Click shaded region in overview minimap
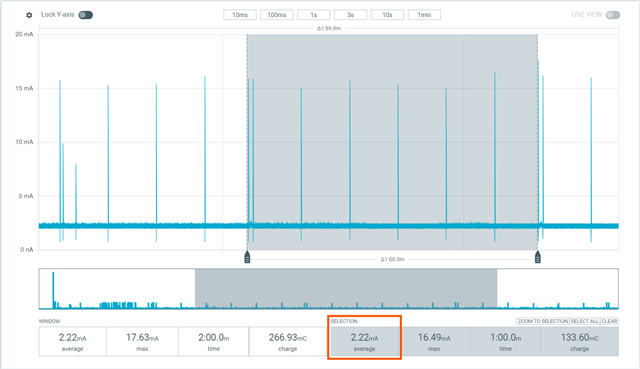Image resolution: width=640 pixels, height=369 pixels. click(x=346, y=289)
